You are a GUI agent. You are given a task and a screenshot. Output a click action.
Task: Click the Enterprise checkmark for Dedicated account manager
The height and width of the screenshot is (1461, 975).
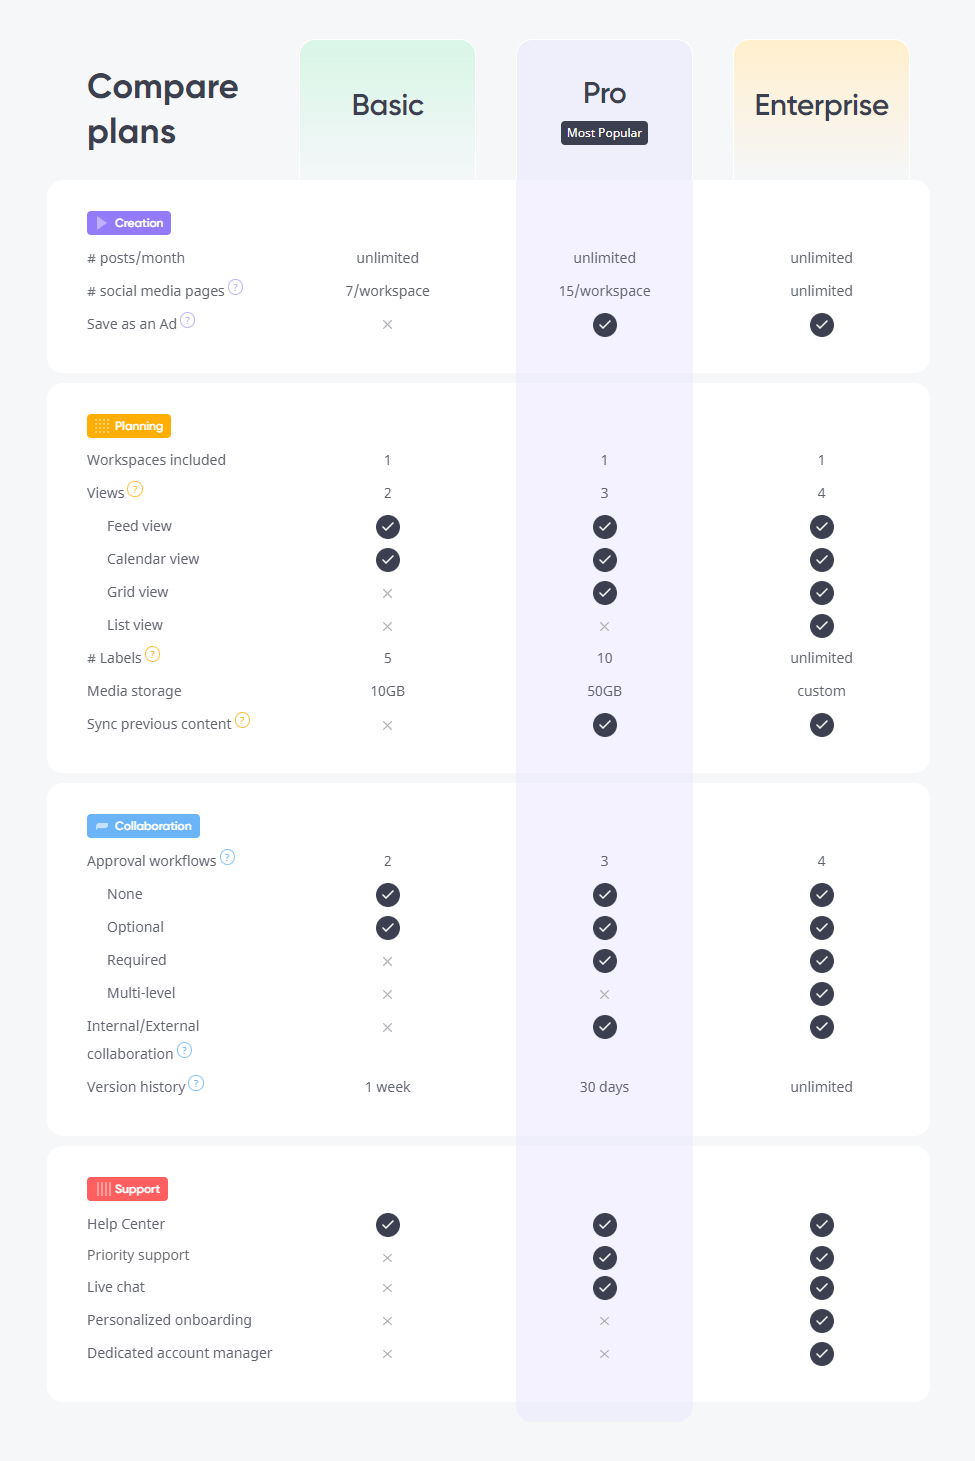(822, 1354)
